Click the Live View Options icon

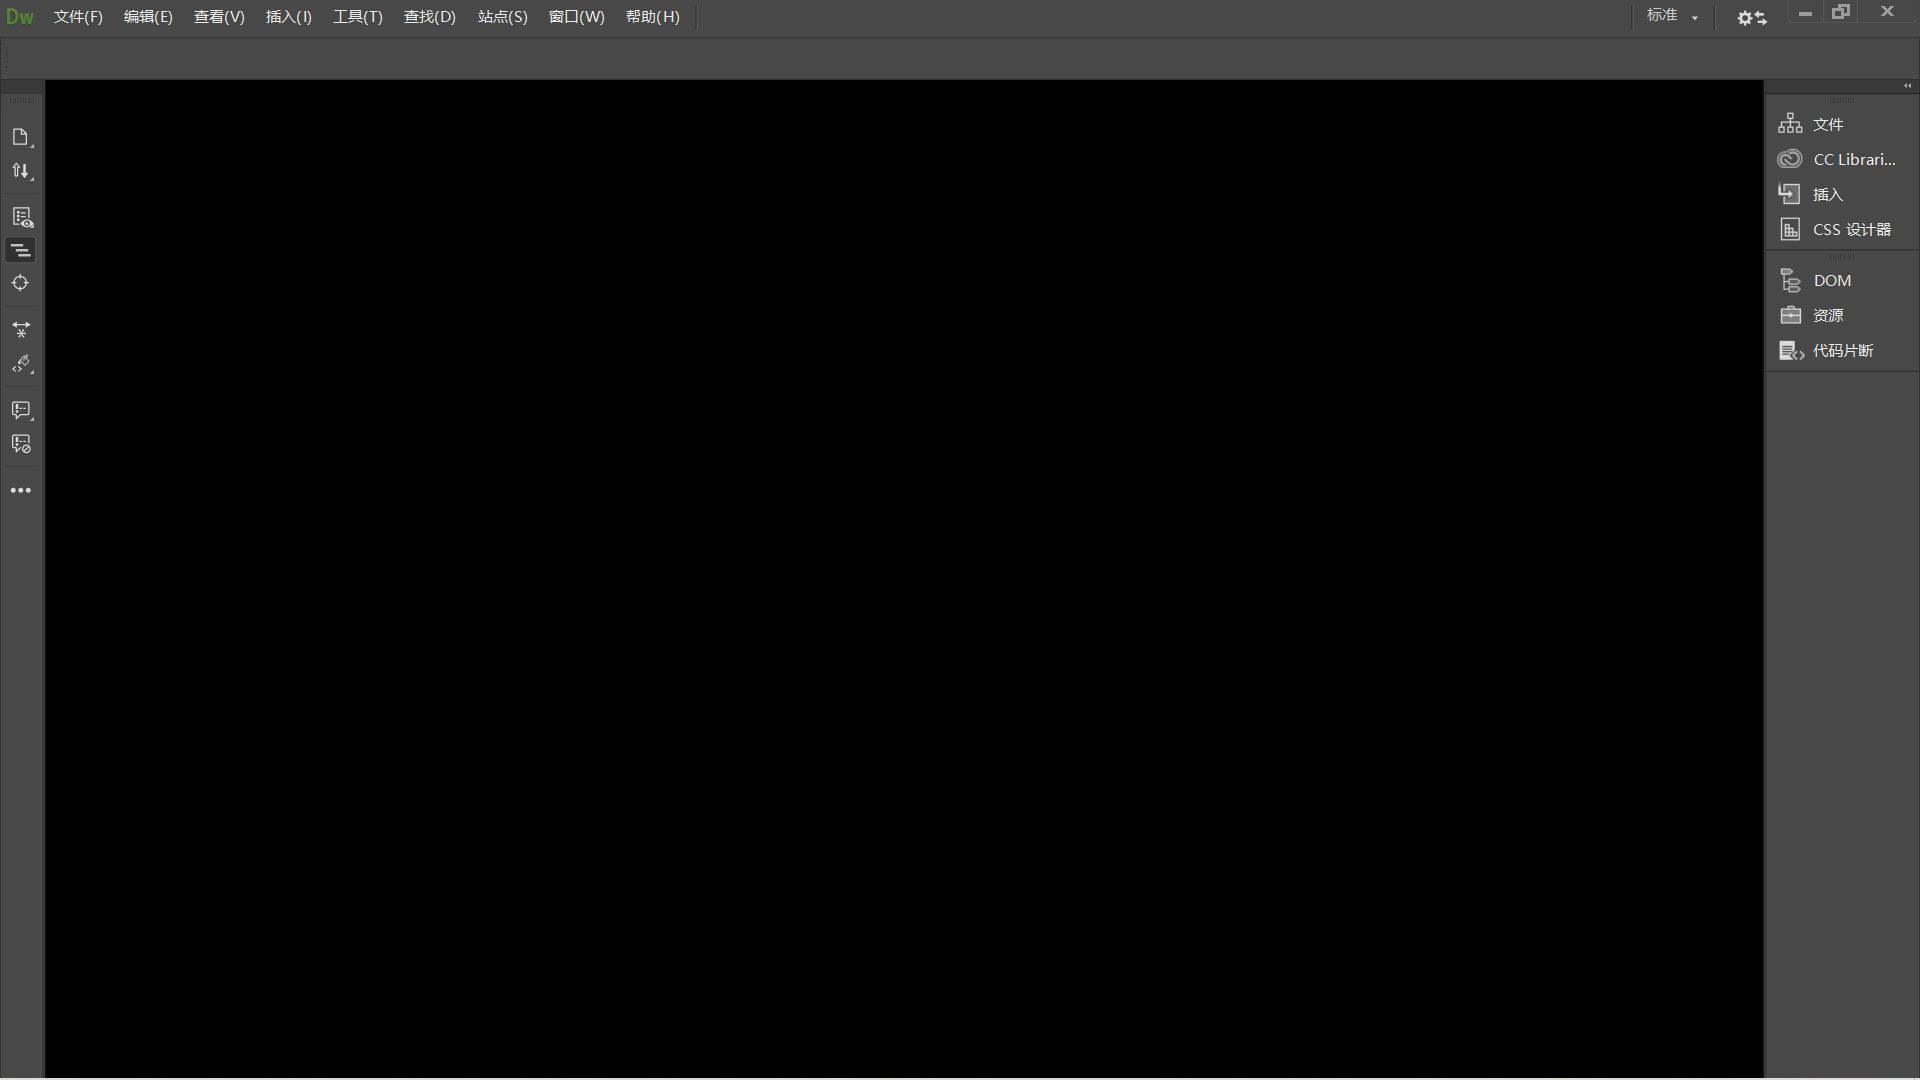point(21,217)
